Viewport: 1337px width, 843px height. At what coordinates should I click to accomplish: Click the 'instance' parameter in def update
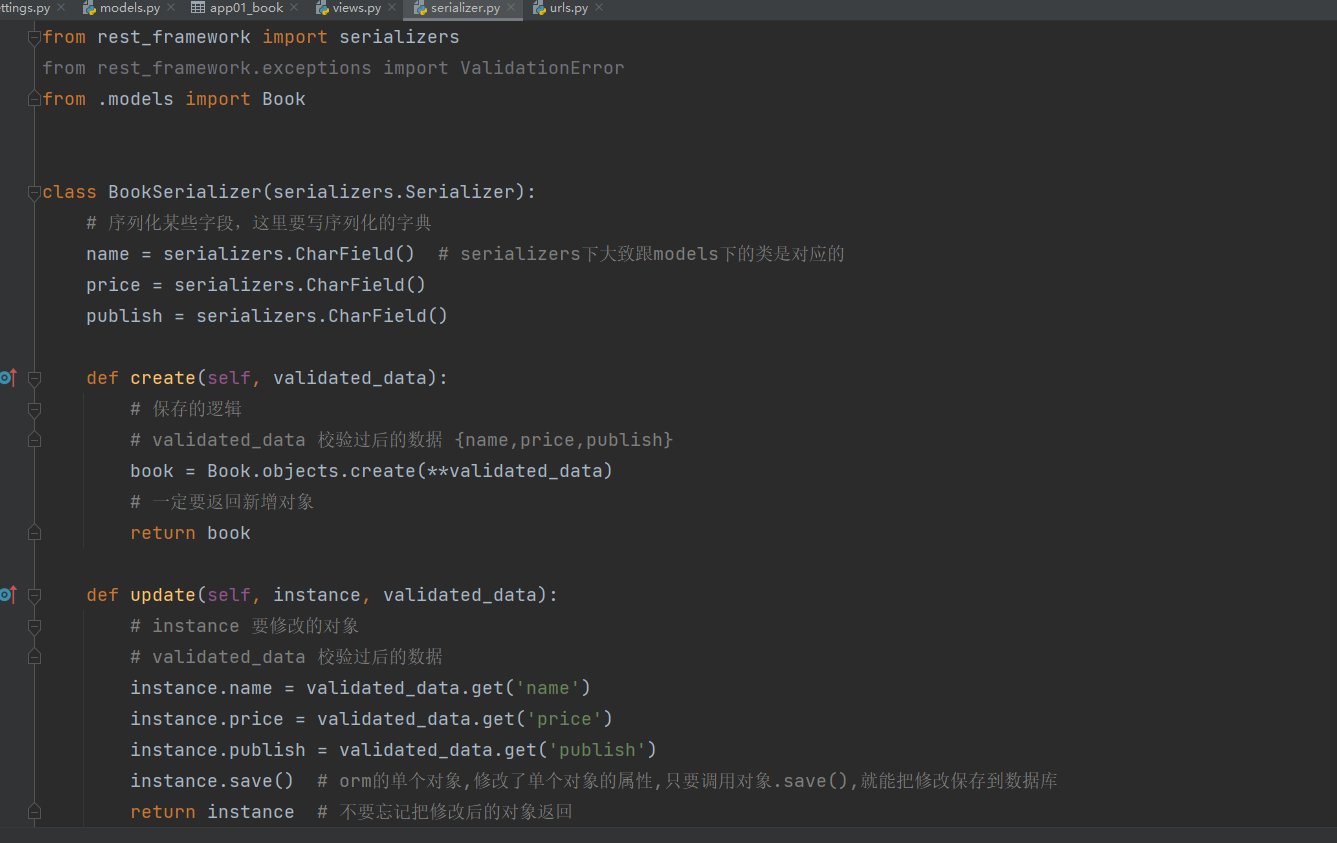317,595
